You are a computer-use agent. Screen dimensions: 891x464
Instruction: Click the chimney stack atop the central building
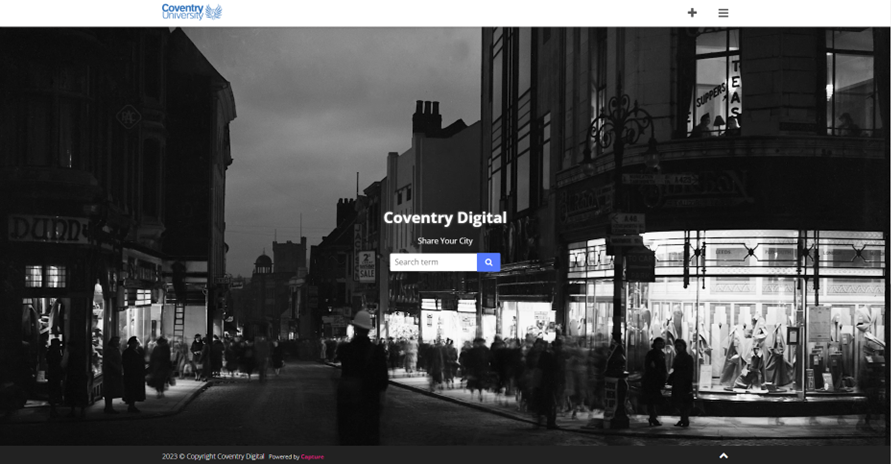[x=427, y=117]
